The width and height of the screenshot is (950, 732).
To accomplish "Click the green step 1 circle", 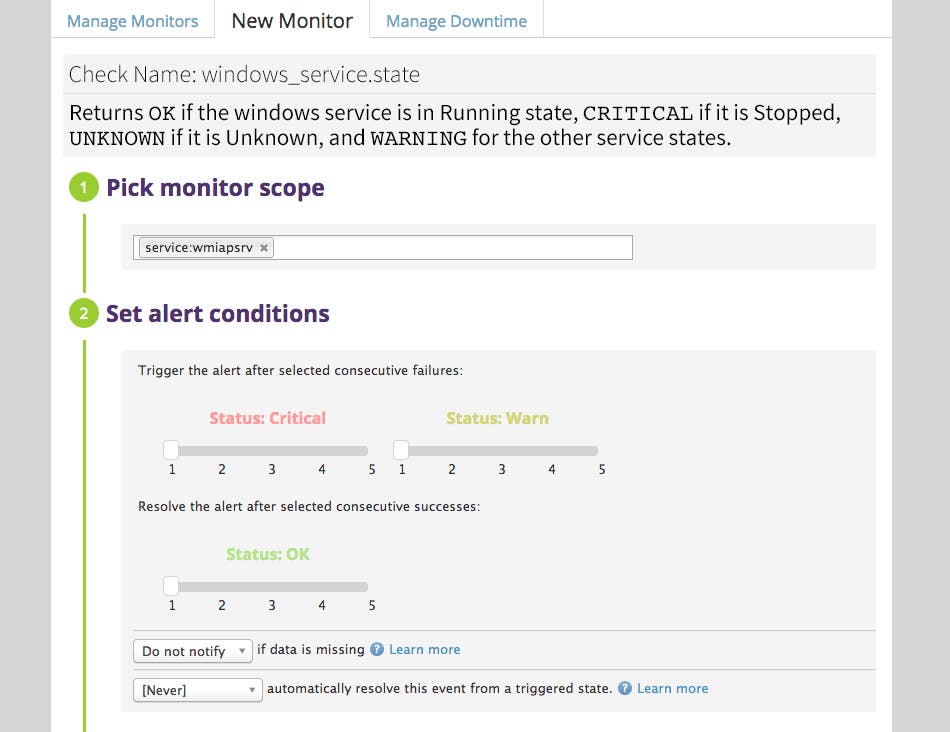I will tap(84, 187).
